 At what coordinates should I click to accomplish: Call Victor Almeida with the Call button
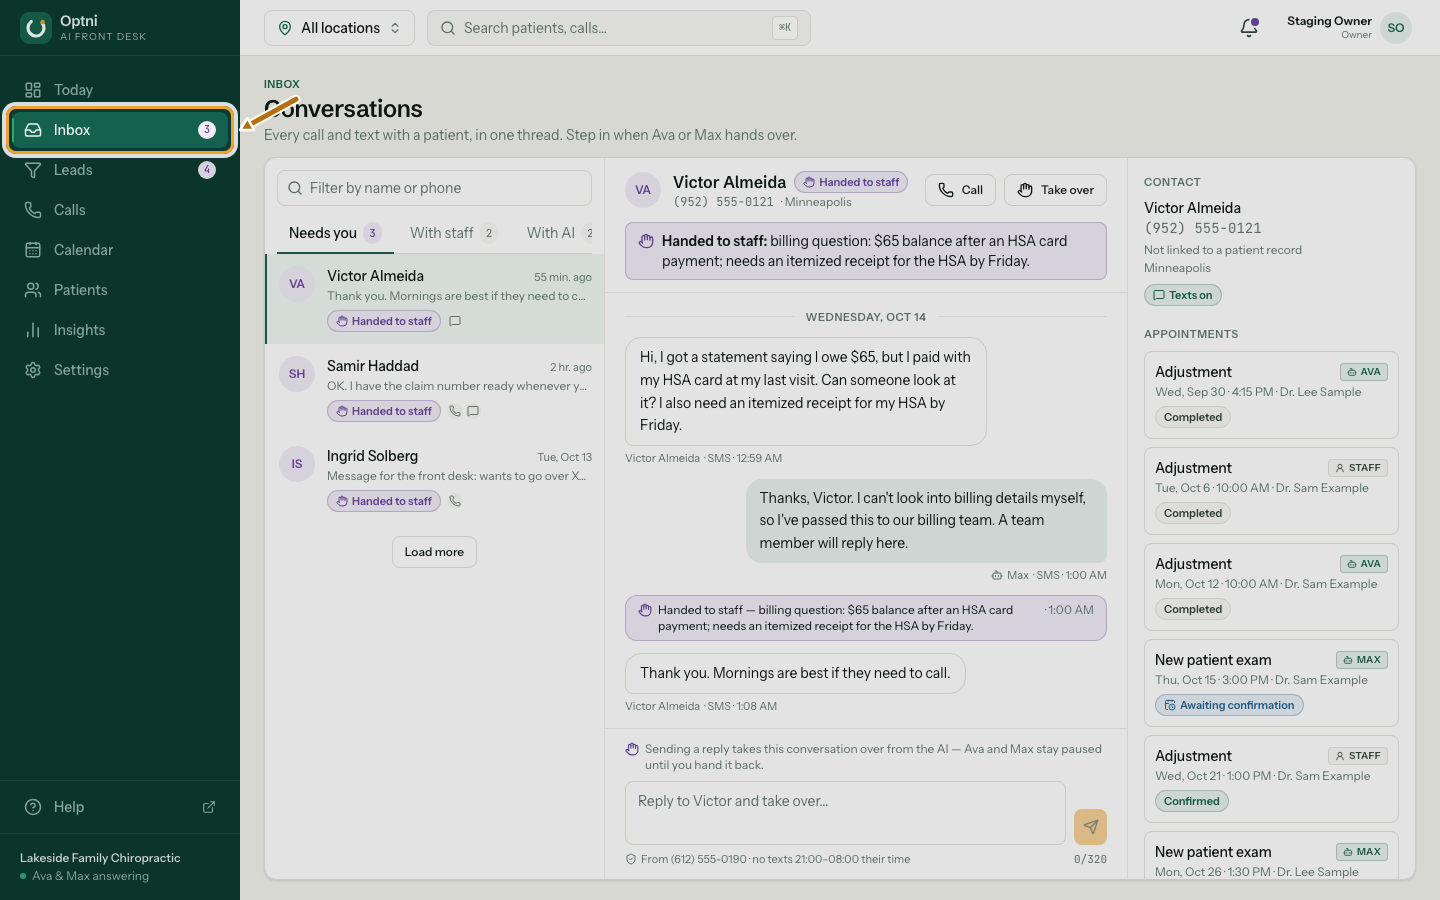tap(960, 190)
